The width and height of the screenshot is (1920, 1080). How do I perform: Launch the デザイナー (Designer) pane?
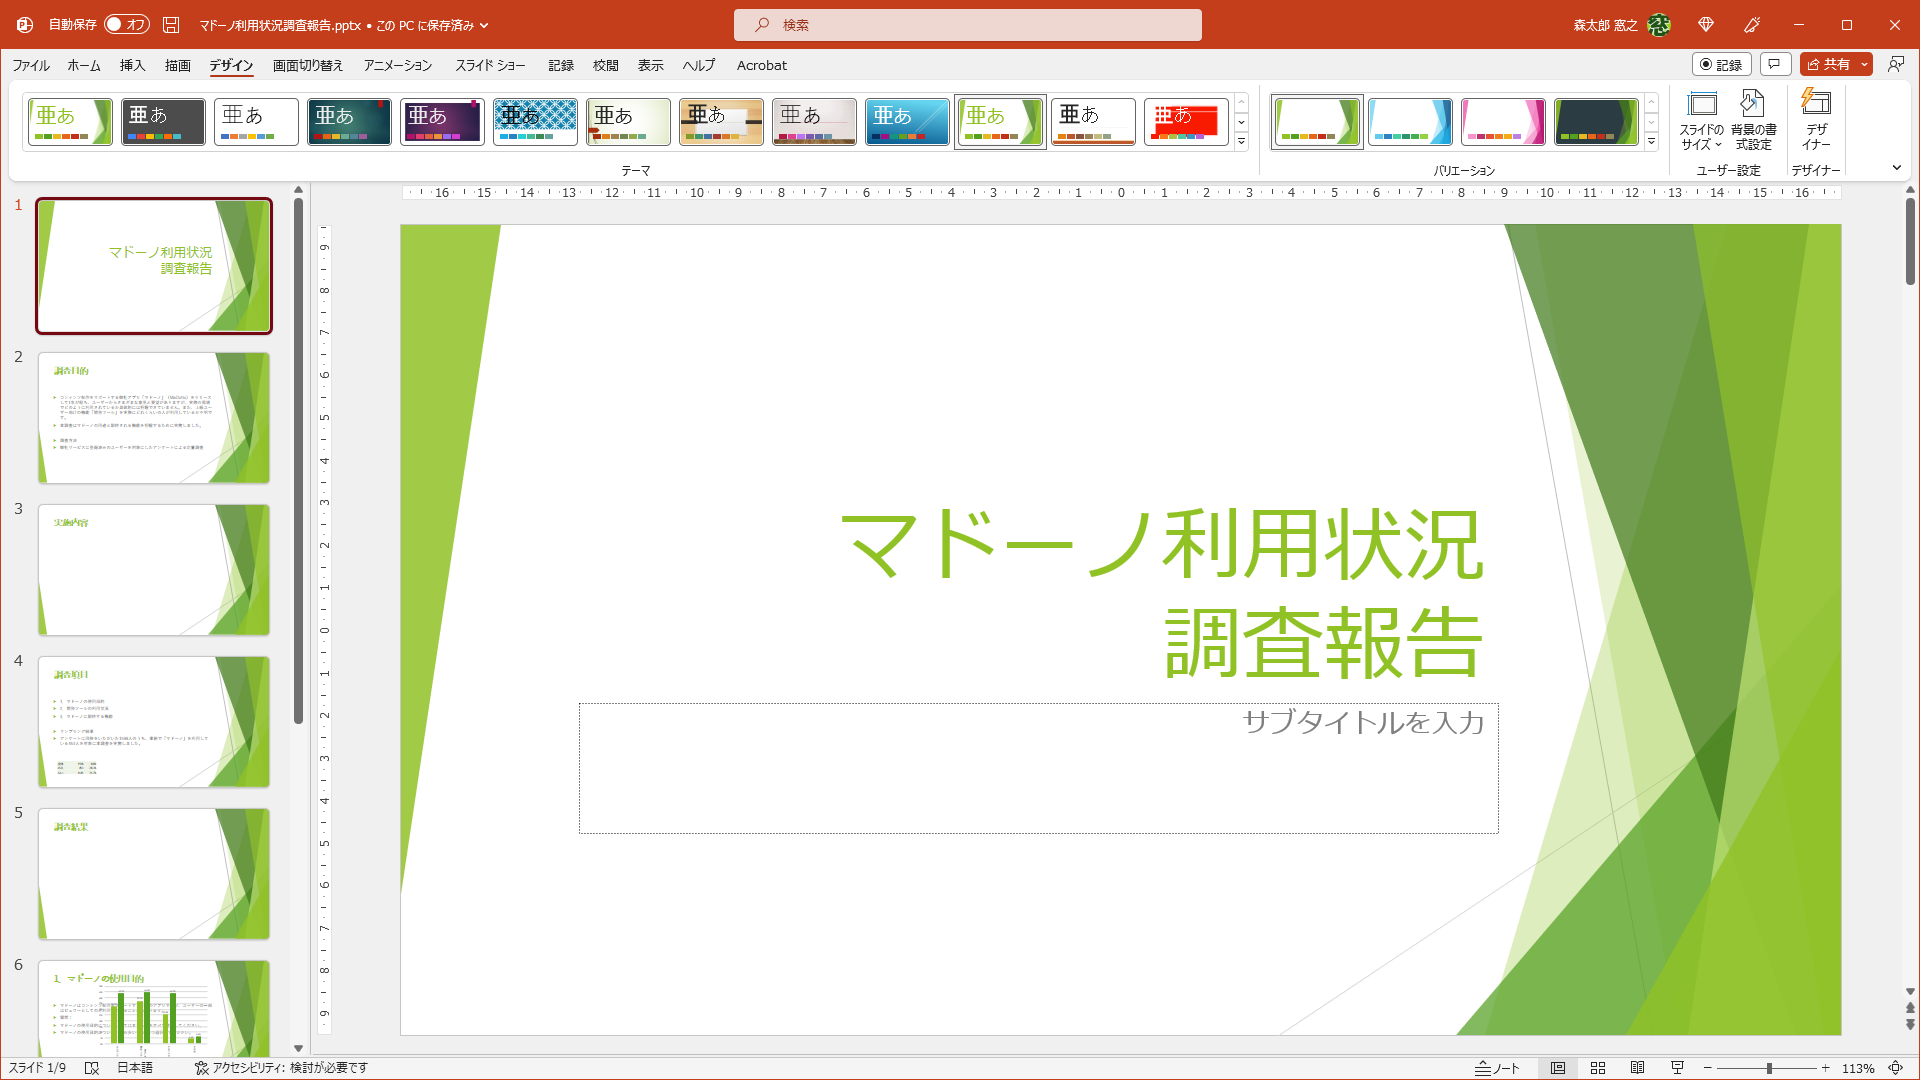tap(1815, 120)
